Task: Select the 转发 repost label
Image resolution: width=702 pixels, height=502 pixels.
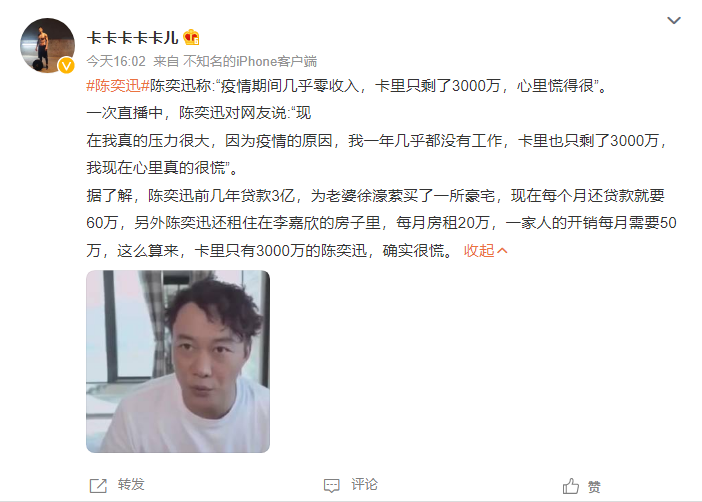Action: click(131, 485)
